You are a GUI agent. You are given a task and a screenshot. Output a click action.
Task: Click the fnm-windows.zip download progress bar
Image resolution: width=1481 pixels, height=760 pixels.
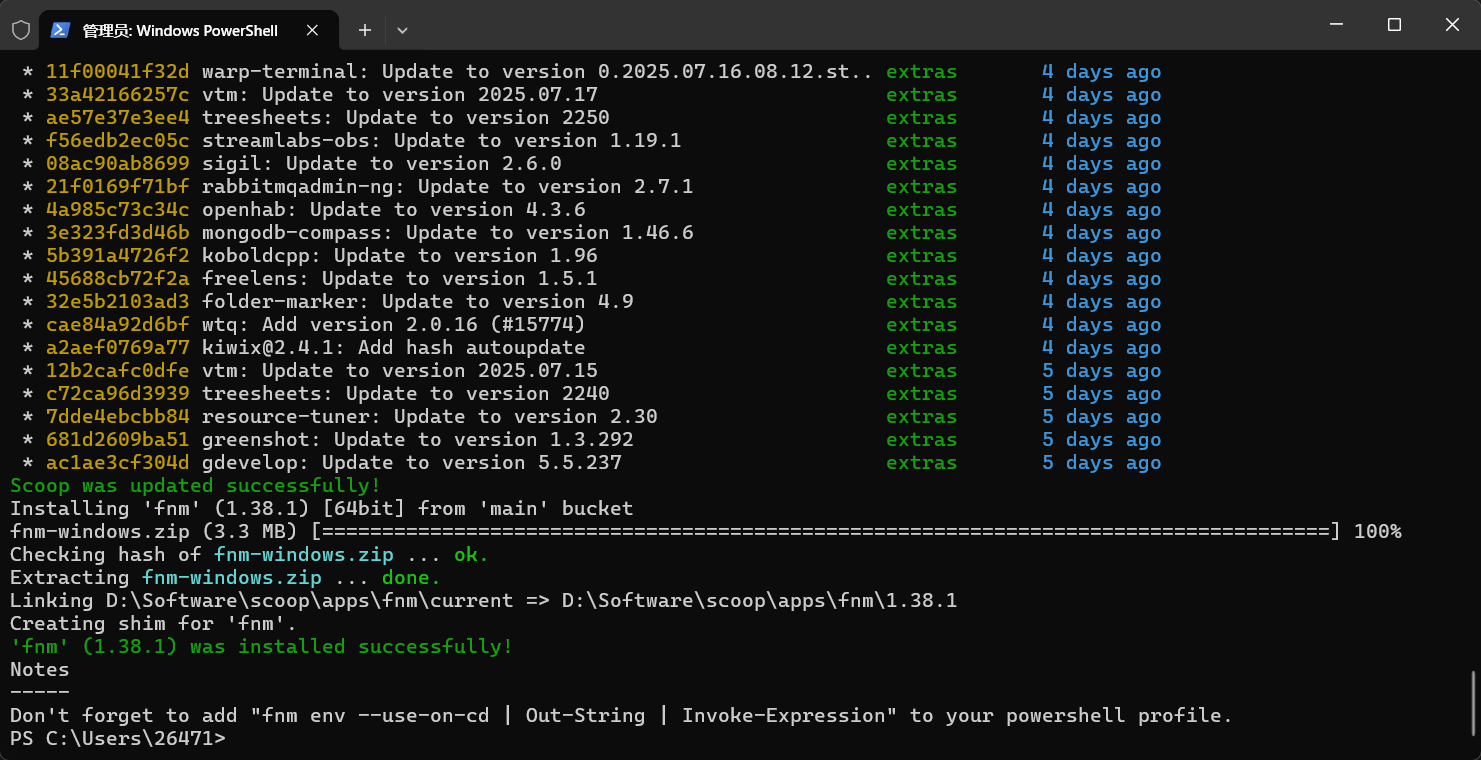point(825,532)
